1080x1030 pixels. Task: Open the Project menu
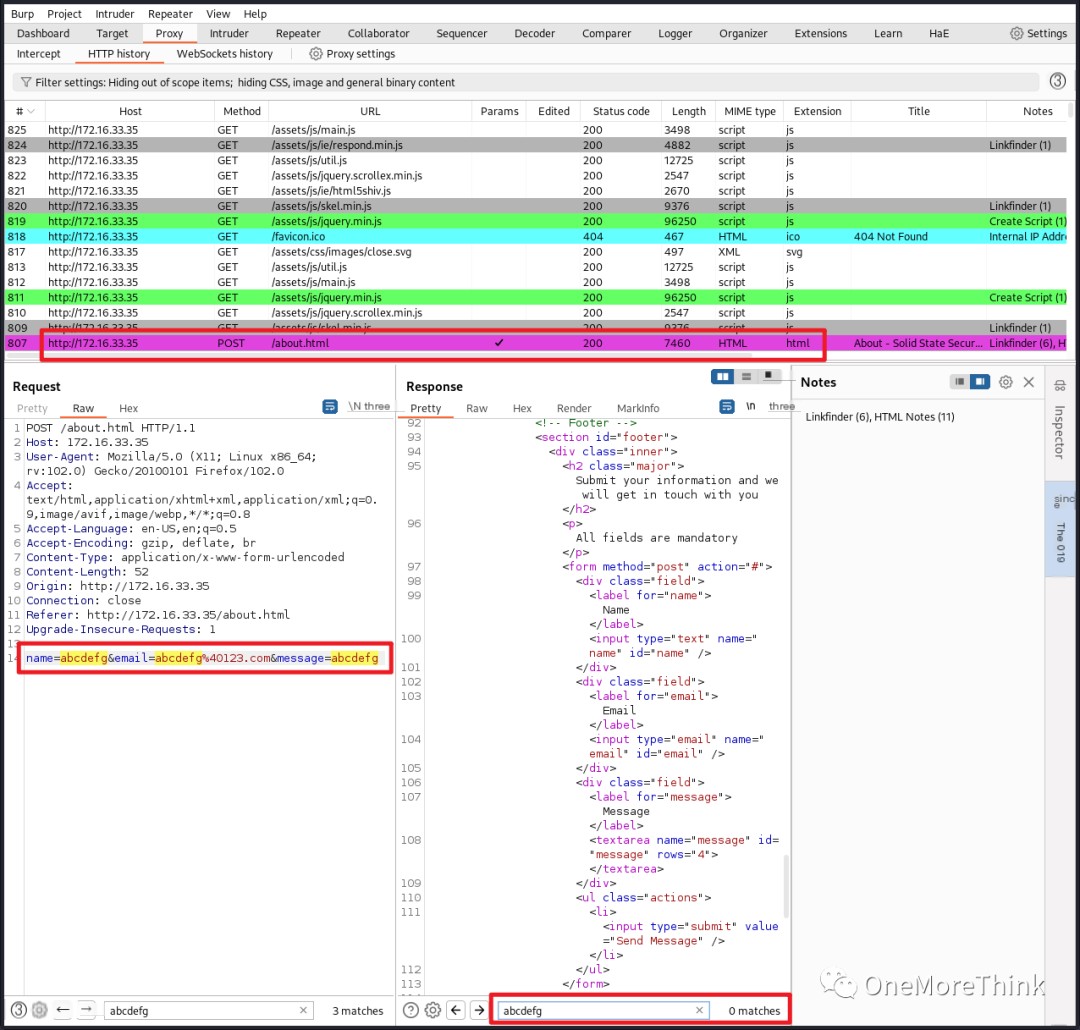pyautogui.click(x=64, y=14)
